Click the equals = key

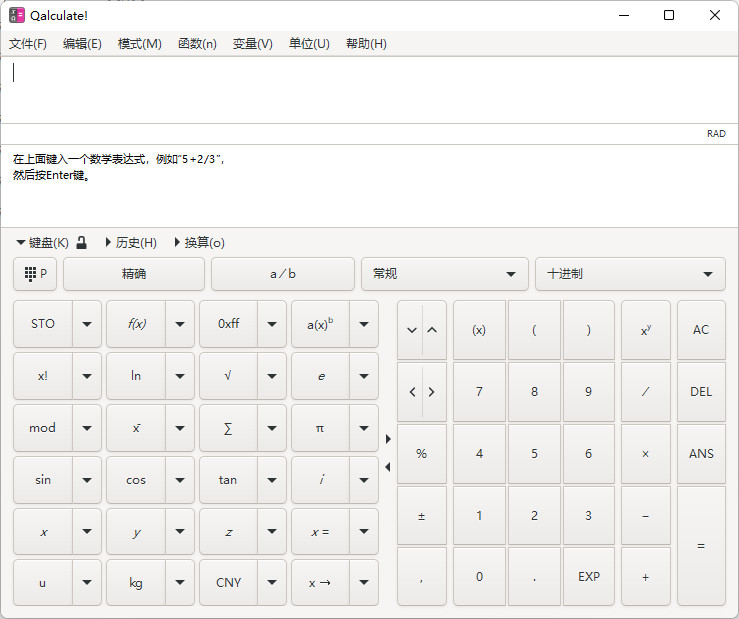point(701,546)
